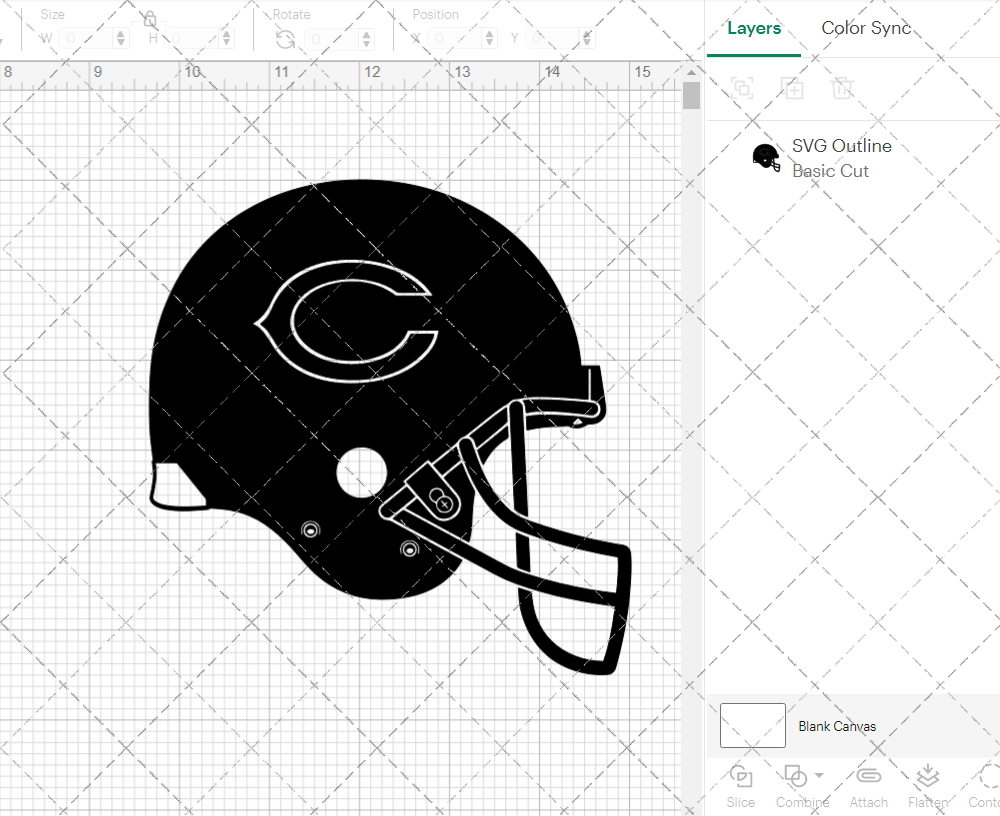Click the Contour tool icon

click(x=985, y=776)
